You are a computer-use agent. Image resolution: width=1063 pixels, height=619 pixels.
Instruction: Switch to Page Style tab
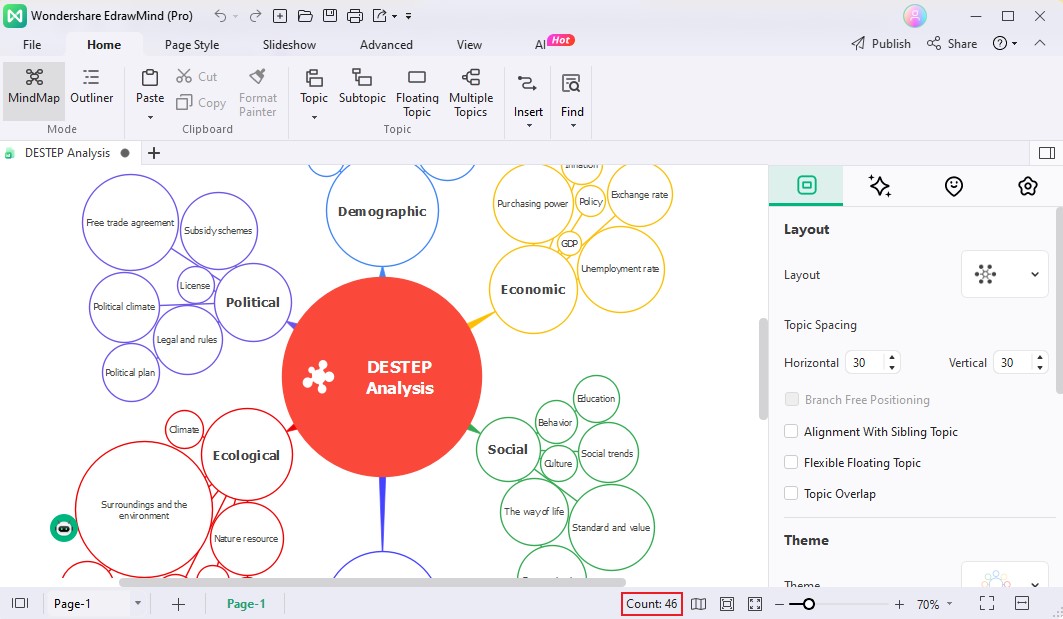(192, 45)
